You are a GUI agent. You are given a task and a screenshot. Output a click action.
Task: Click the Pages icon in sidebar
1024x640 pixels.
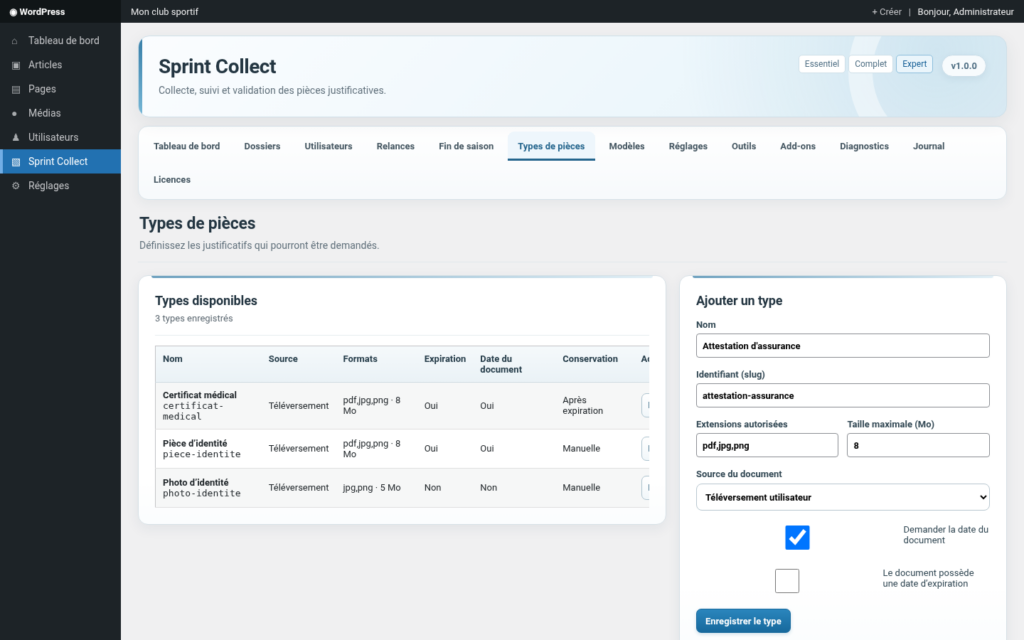click(x=16, y=89)
